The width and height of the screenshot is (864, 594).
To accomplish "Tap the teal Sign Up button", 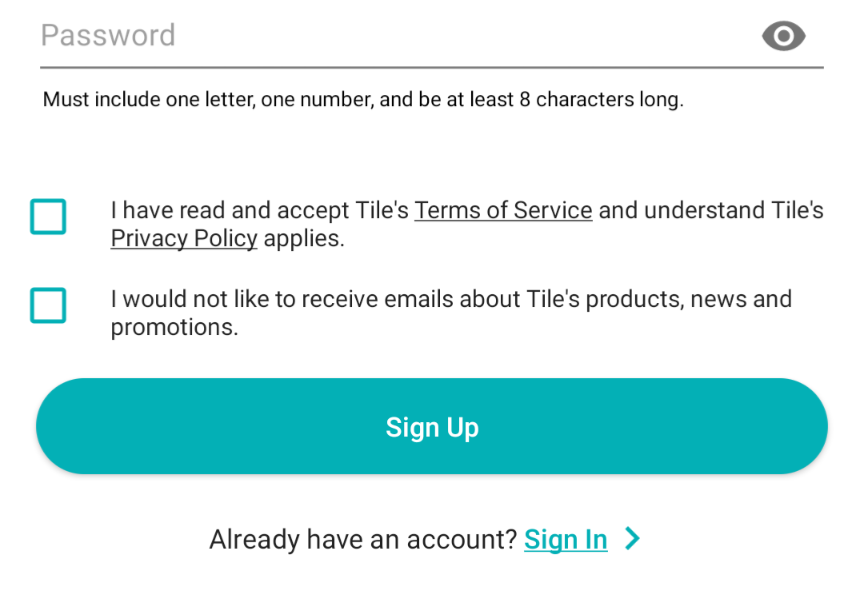I will [x=432, y=426].
